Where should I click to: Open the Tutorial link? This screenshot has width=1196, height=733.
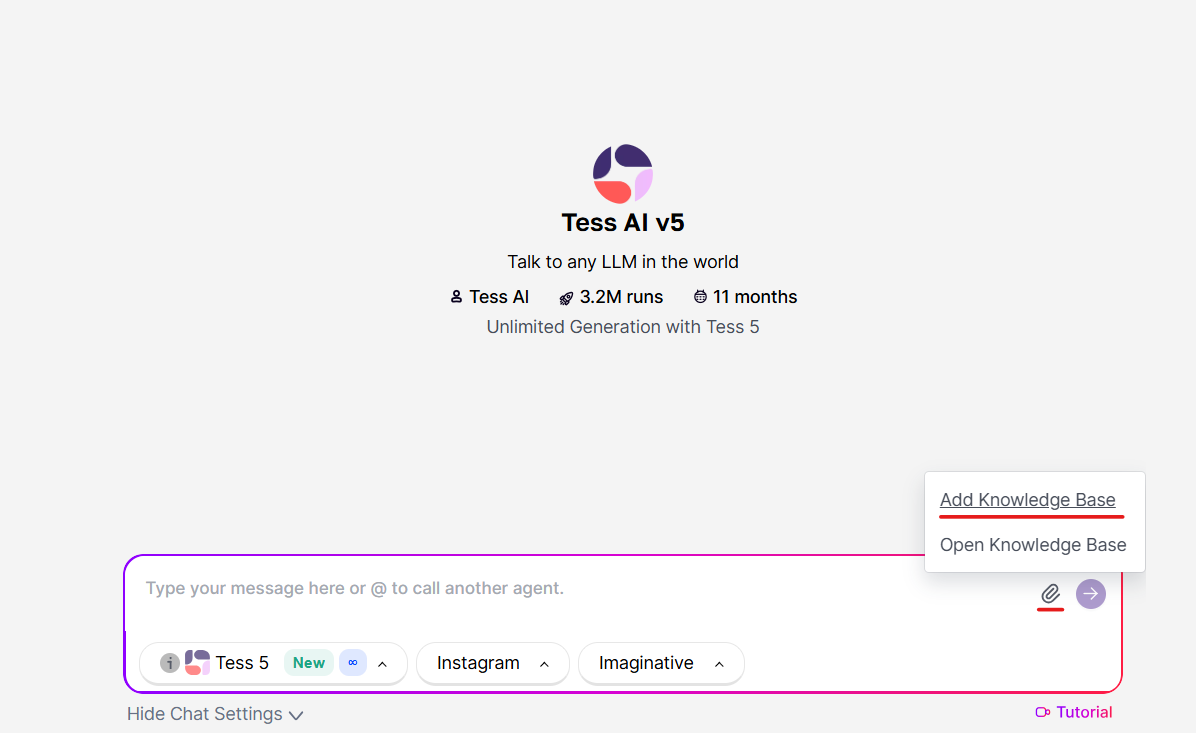pos(1074,712)
